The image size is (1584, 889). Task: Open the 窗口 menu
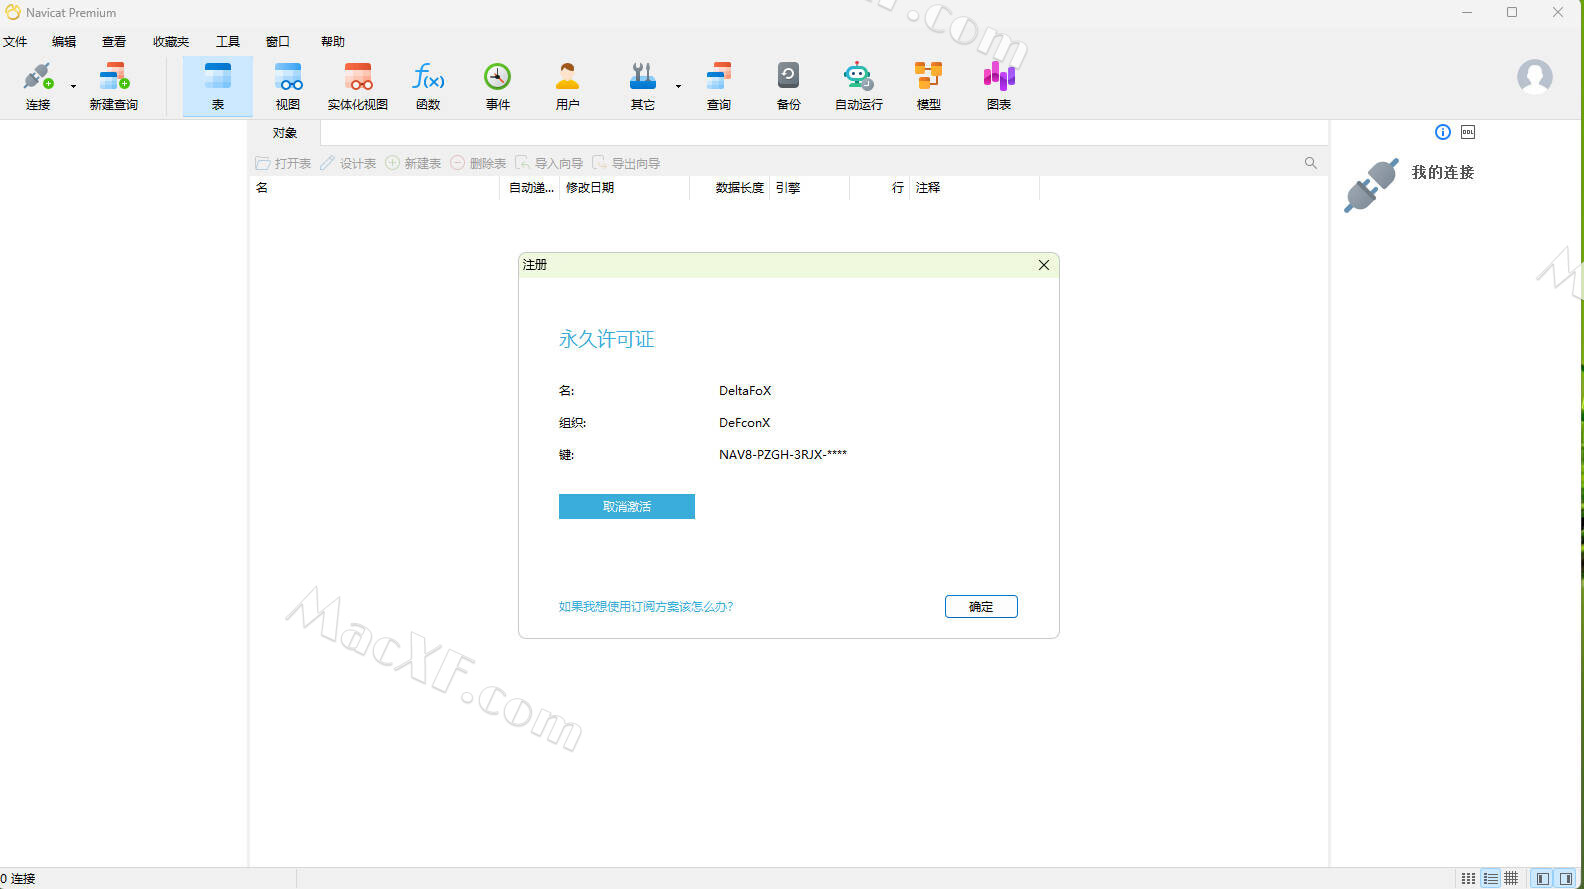[x=278, y=42]
